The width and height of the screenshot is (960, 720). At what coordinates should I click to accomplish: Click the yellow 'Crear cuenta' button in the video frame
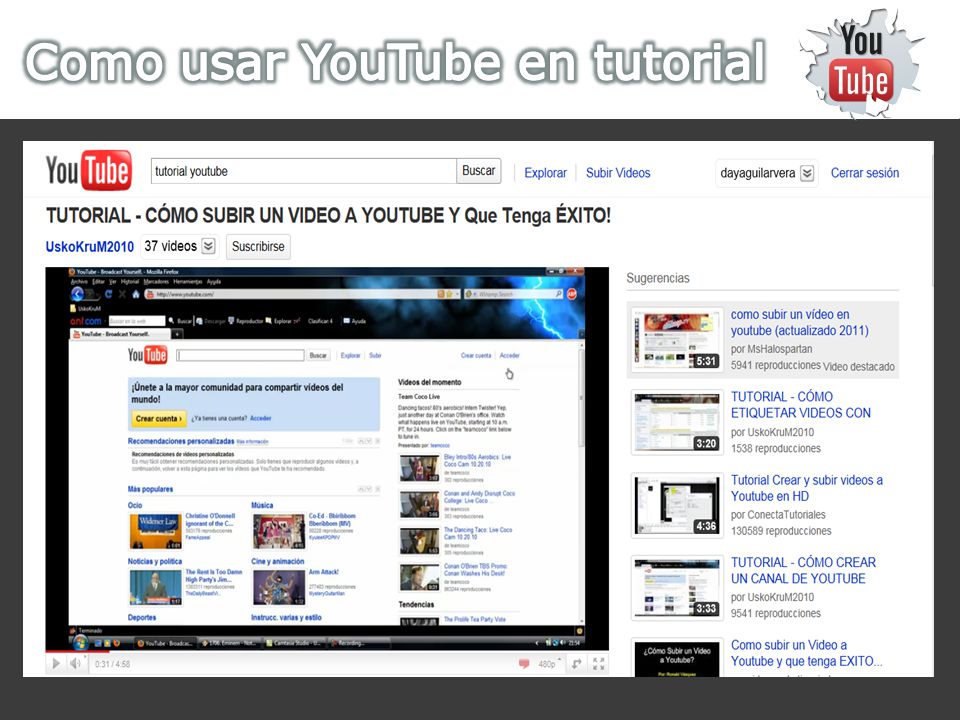[159, 419]
